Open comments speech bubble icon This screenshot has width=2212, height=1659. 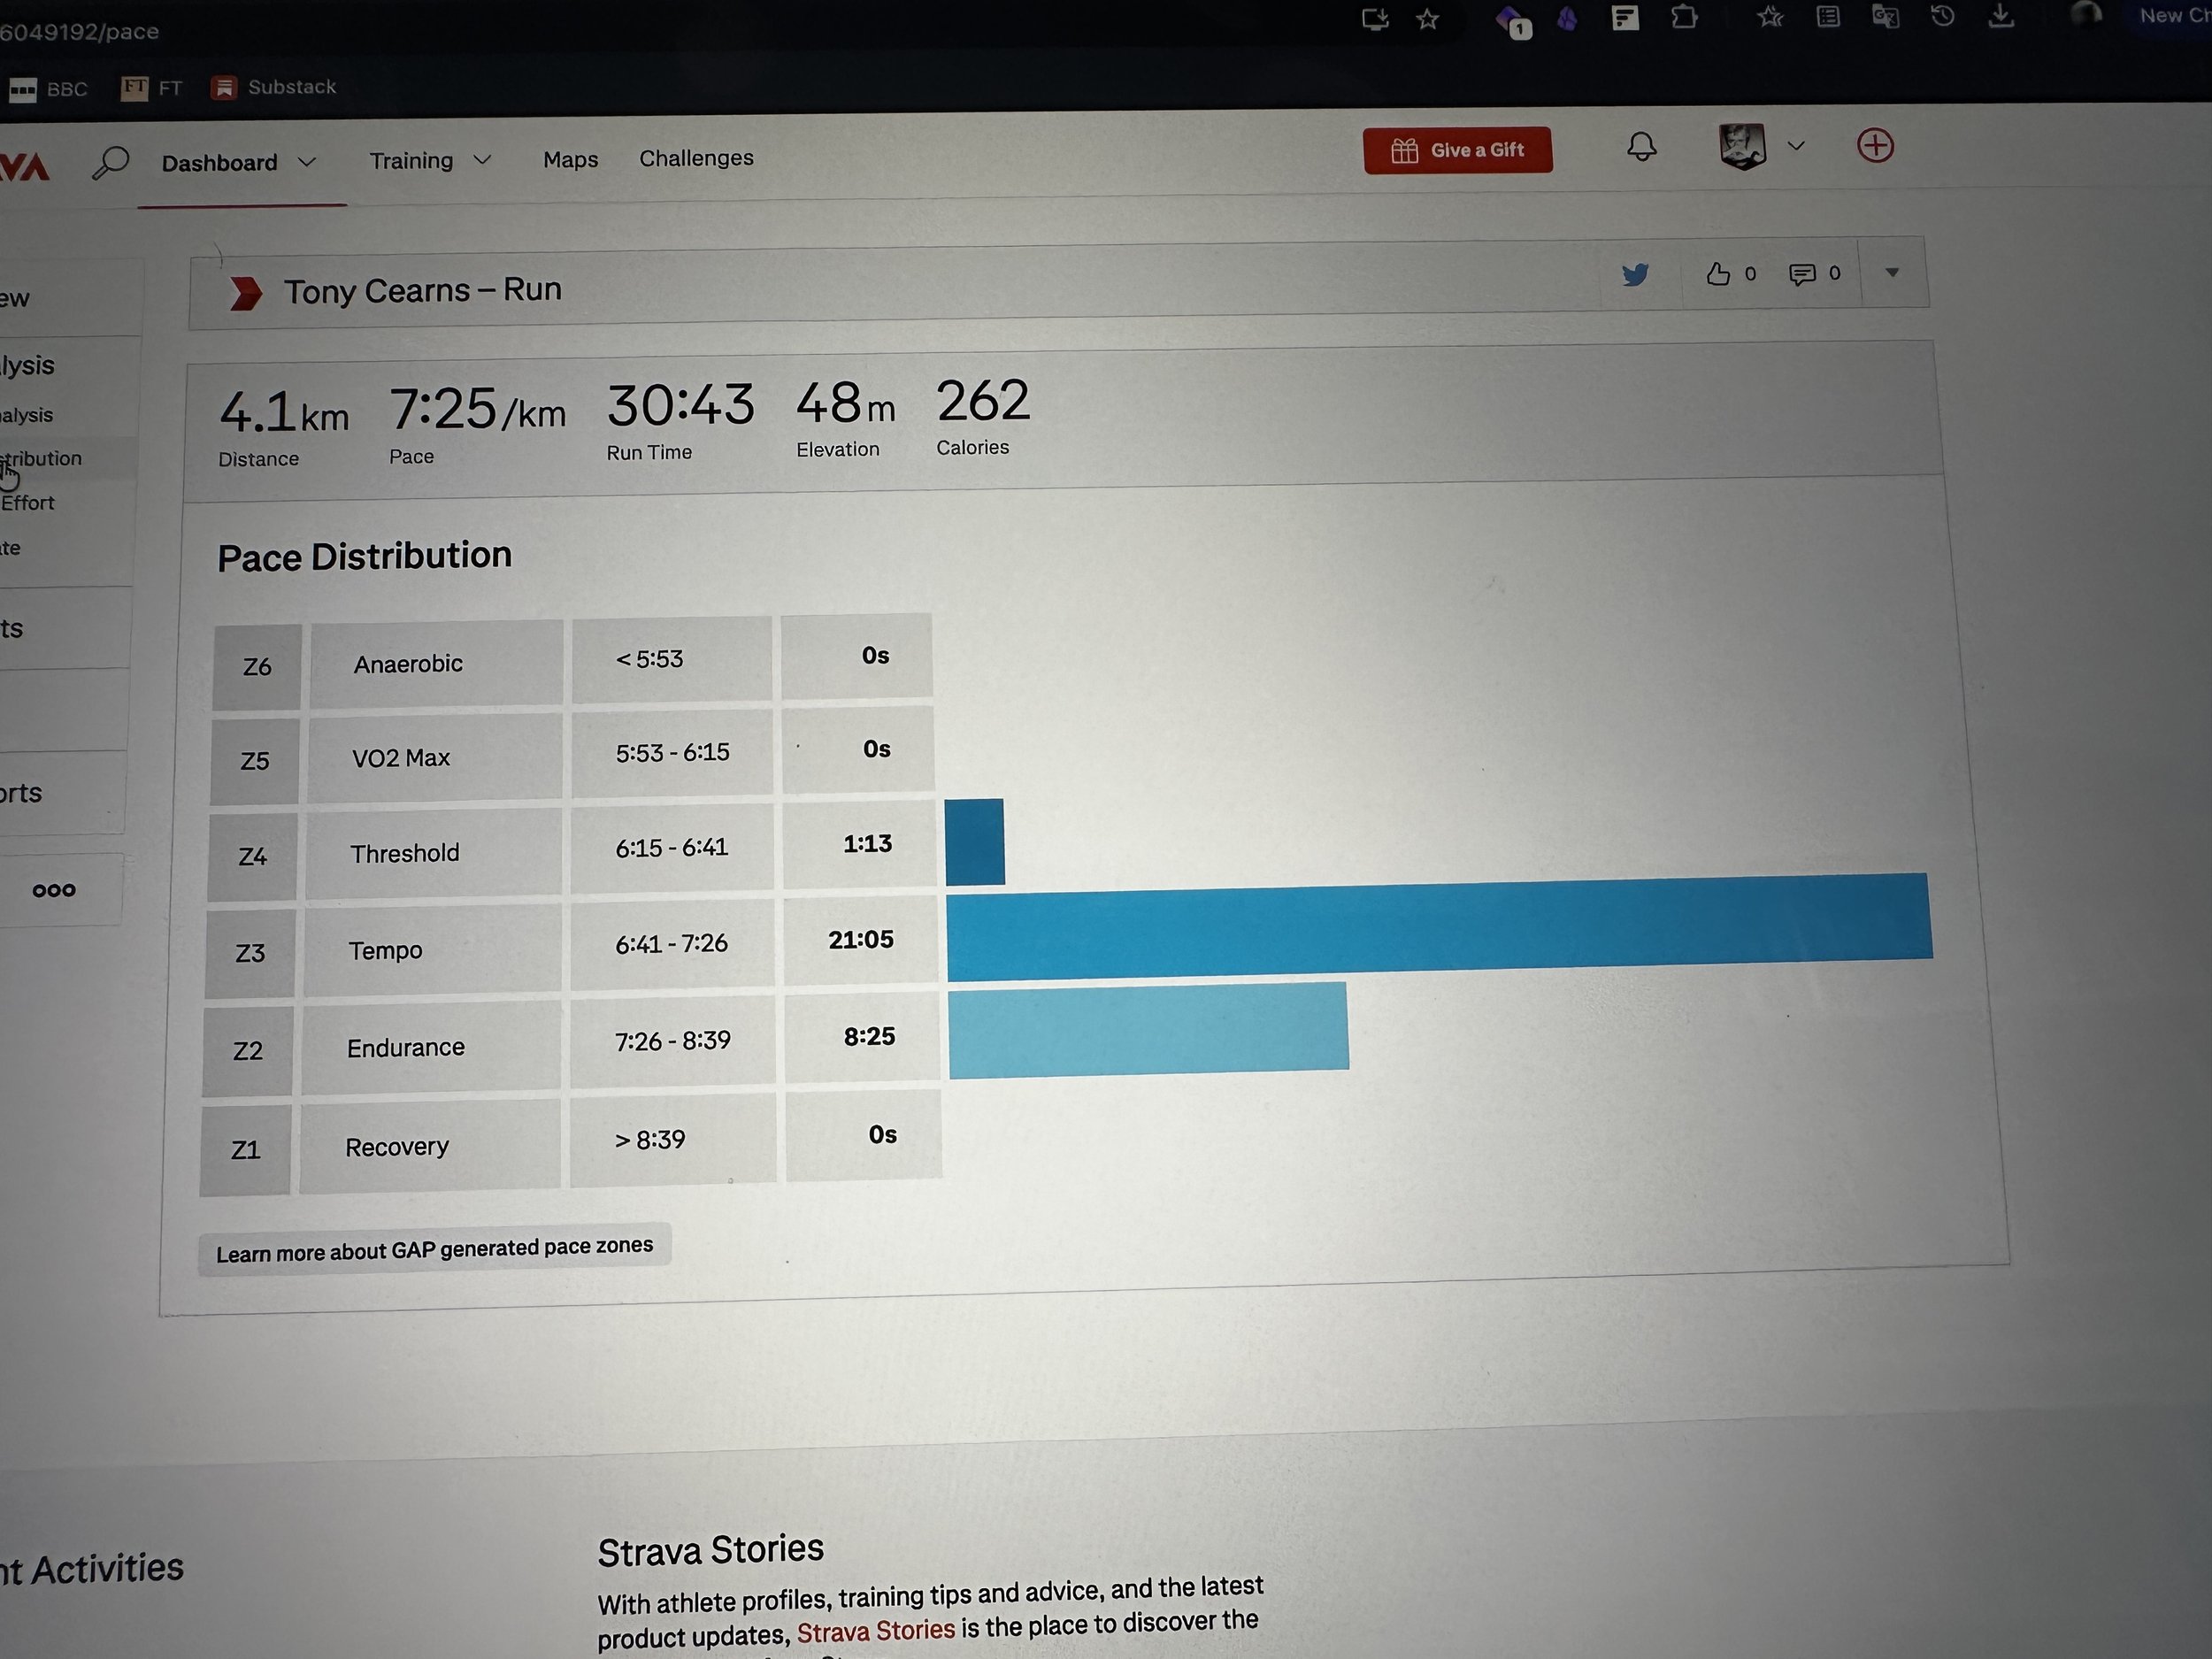(1802, 274)
